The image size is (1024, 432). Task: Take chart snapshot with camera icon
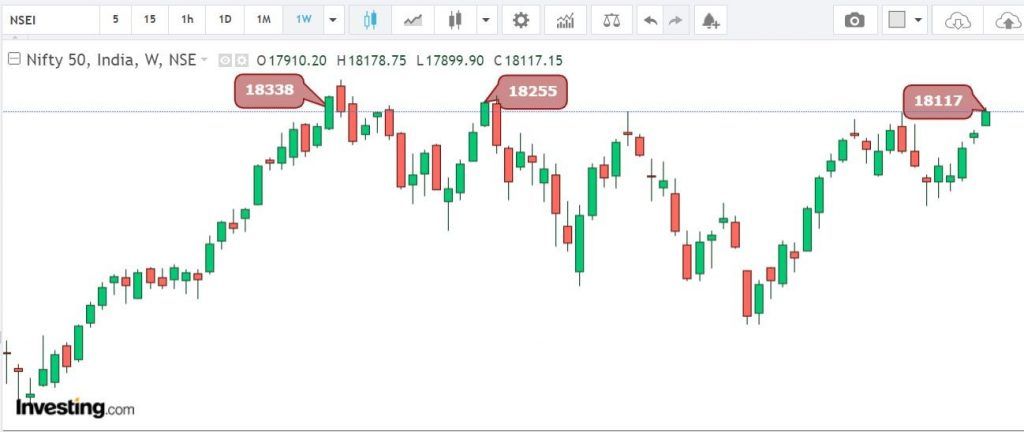click(854, 20)
